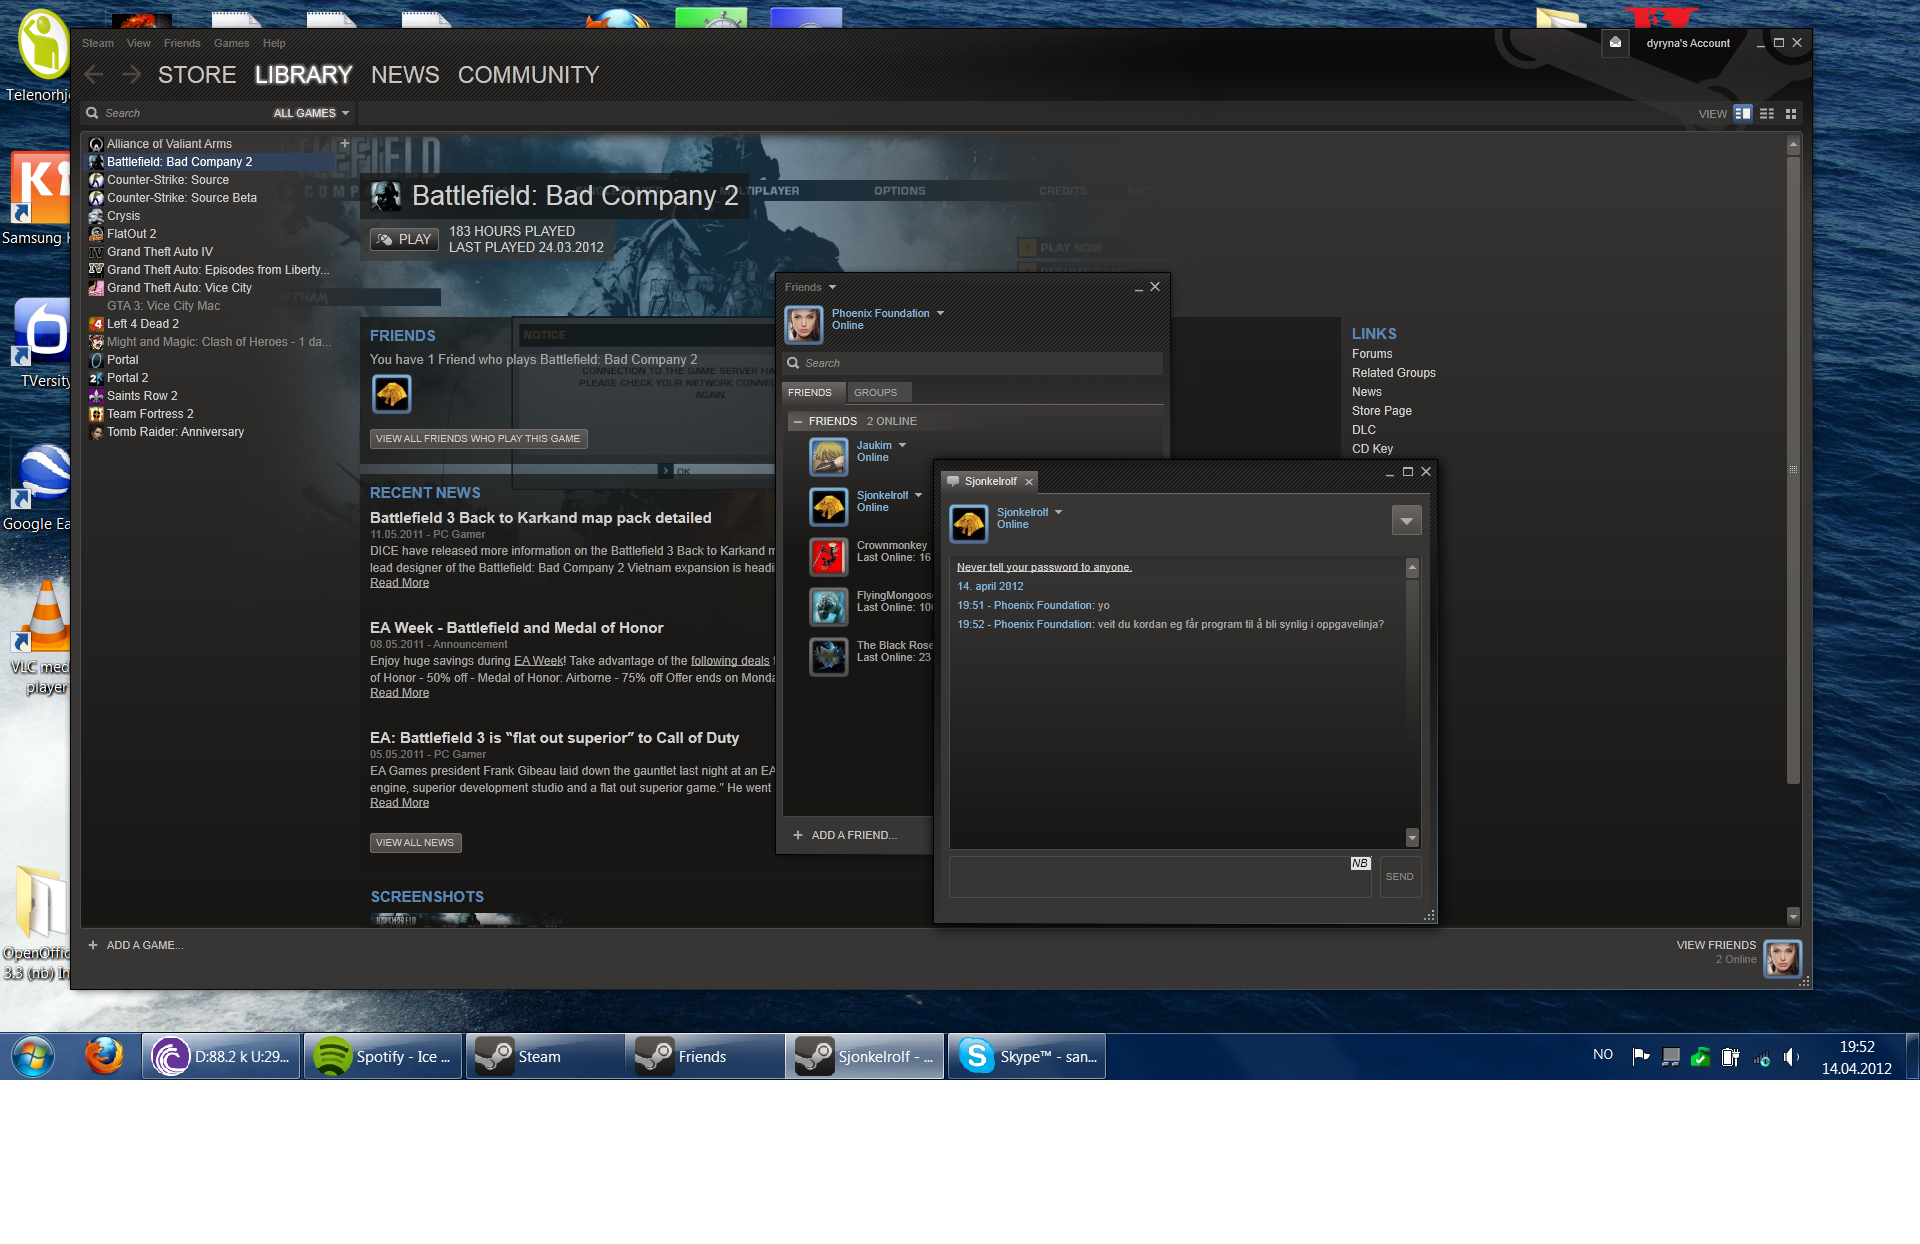Click the plus icon next to Alliance of Valiant Arms

[x=345, y=143]
